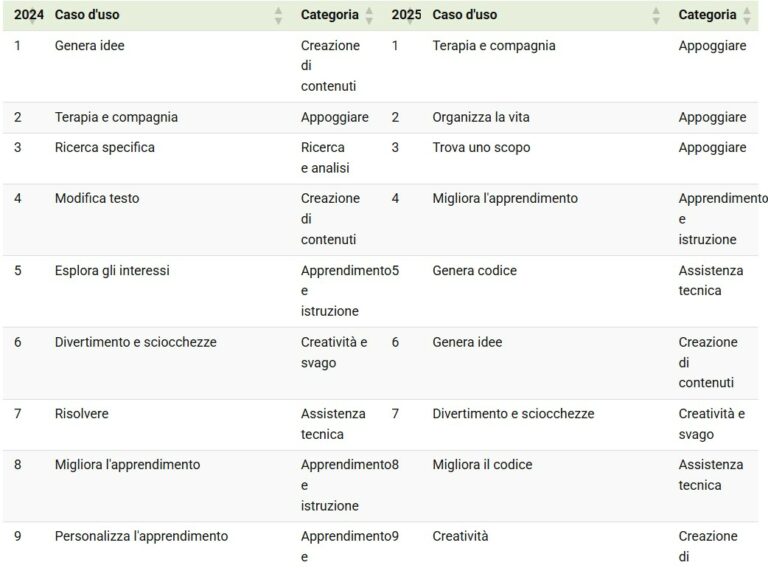Select the 'Migliora il codice' cell
The width and height of the screenshot is (768, 568).
[x=482, y=465]
